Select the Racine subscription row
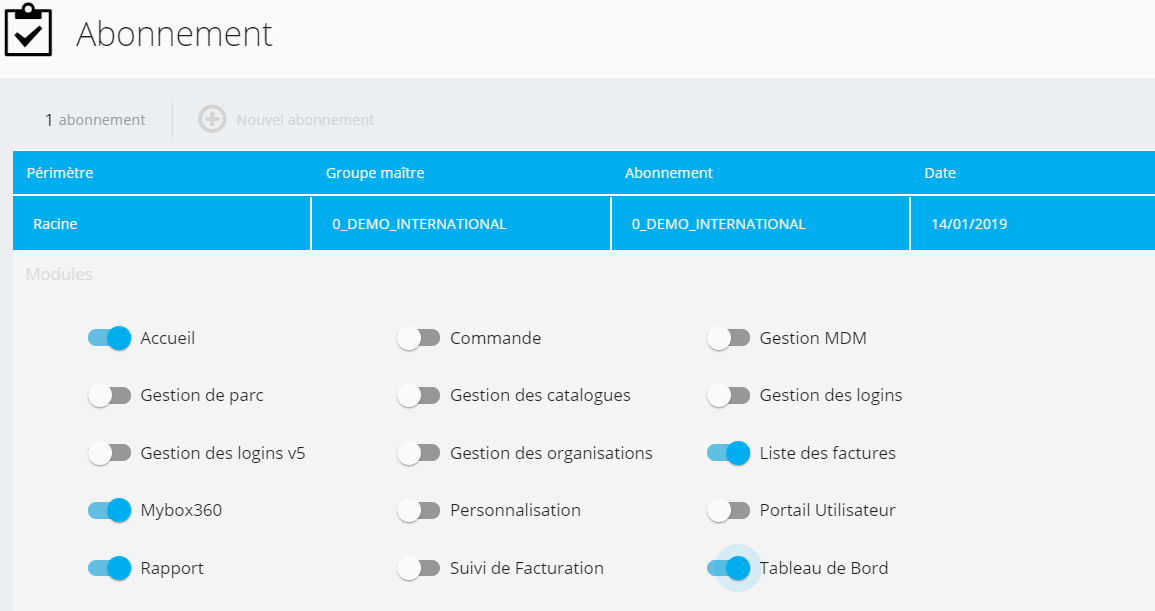This screenshot has height=611, width=1155. tap(160, 224)
